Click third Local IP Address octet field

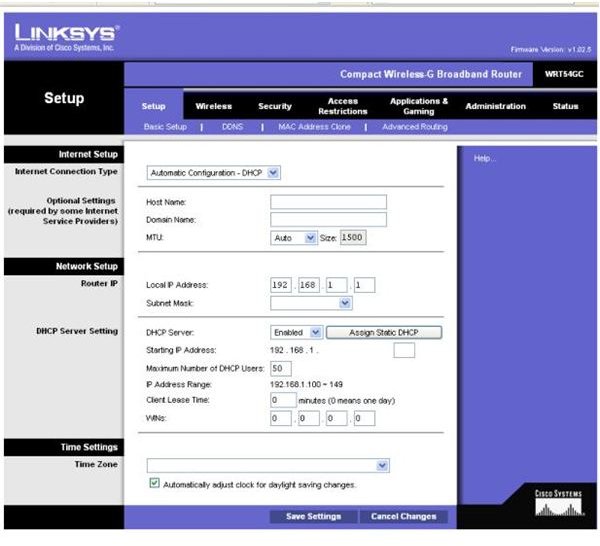click(337, 285)
